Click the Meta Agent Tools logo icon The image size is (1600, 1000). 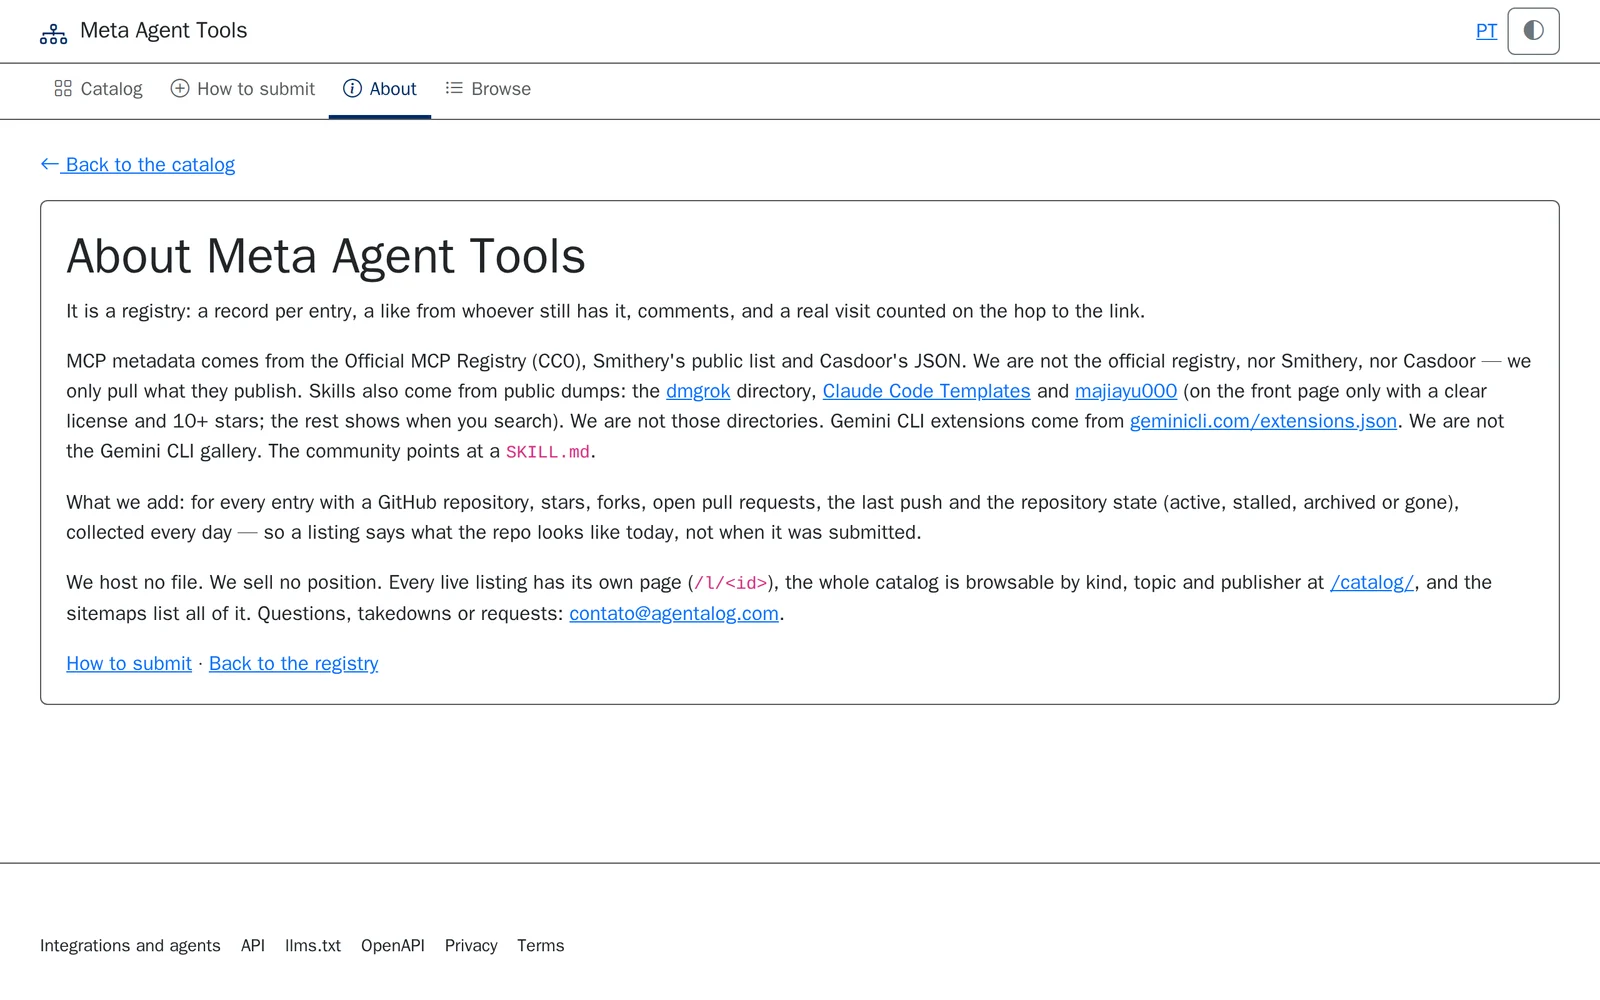[x=53, y=34]
